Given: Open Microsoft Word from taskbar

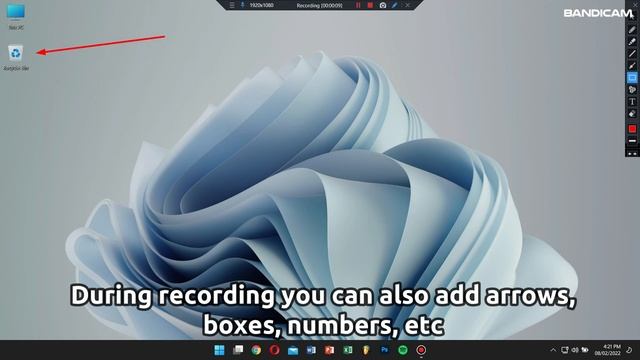Looking at the screenshot, I should [x=311, y=350].
